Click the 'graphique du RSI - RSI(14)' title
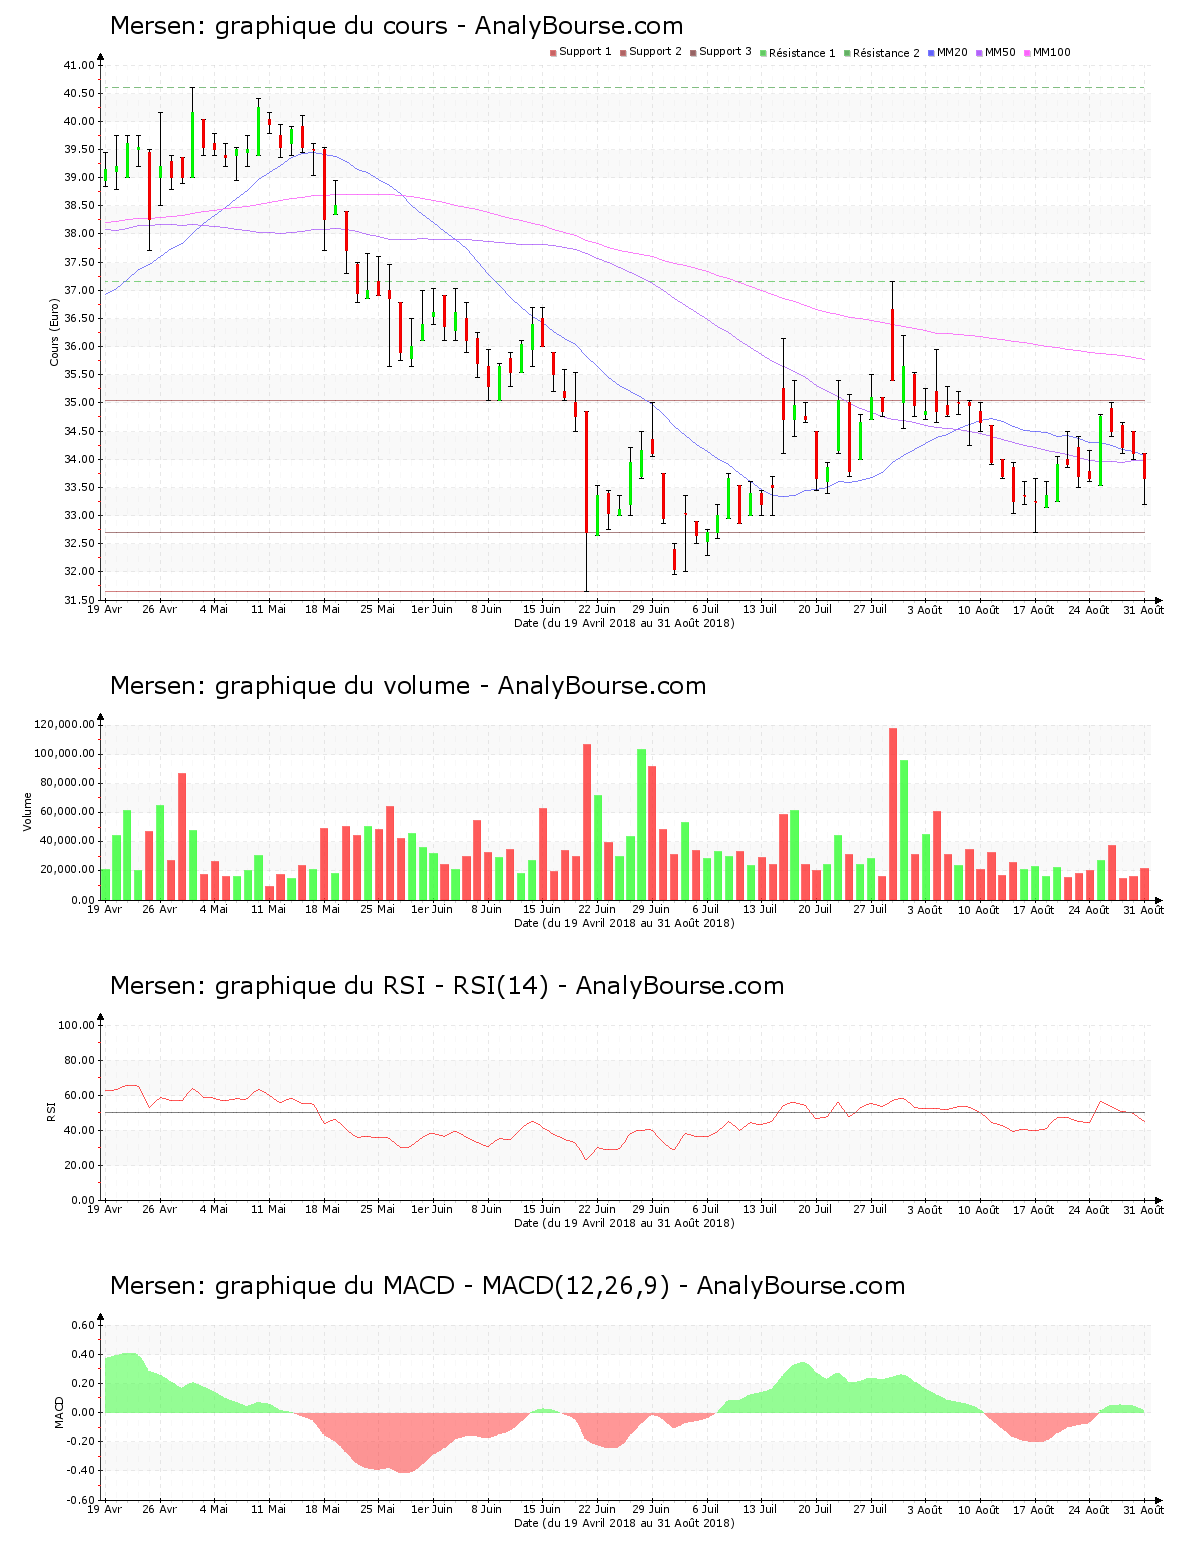 (x=382, y=986)
